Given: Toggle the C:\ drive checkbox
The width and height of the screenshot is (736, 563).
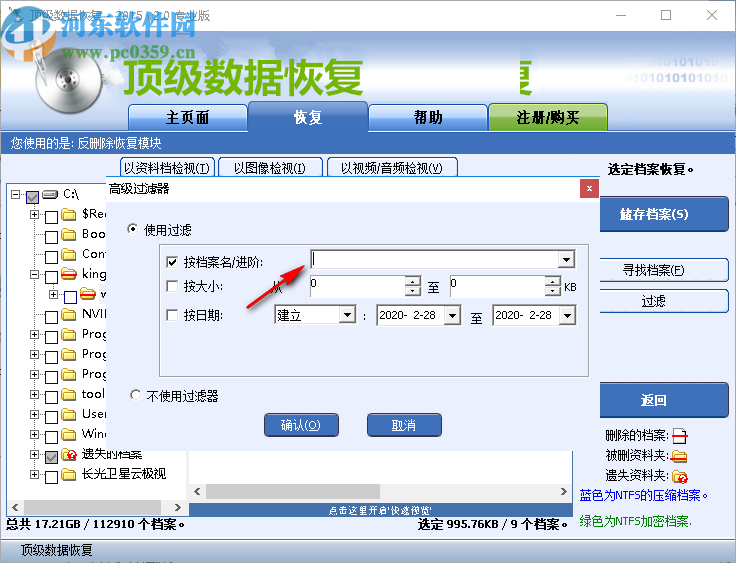Looking at the screenshot, I should (32, 196).
